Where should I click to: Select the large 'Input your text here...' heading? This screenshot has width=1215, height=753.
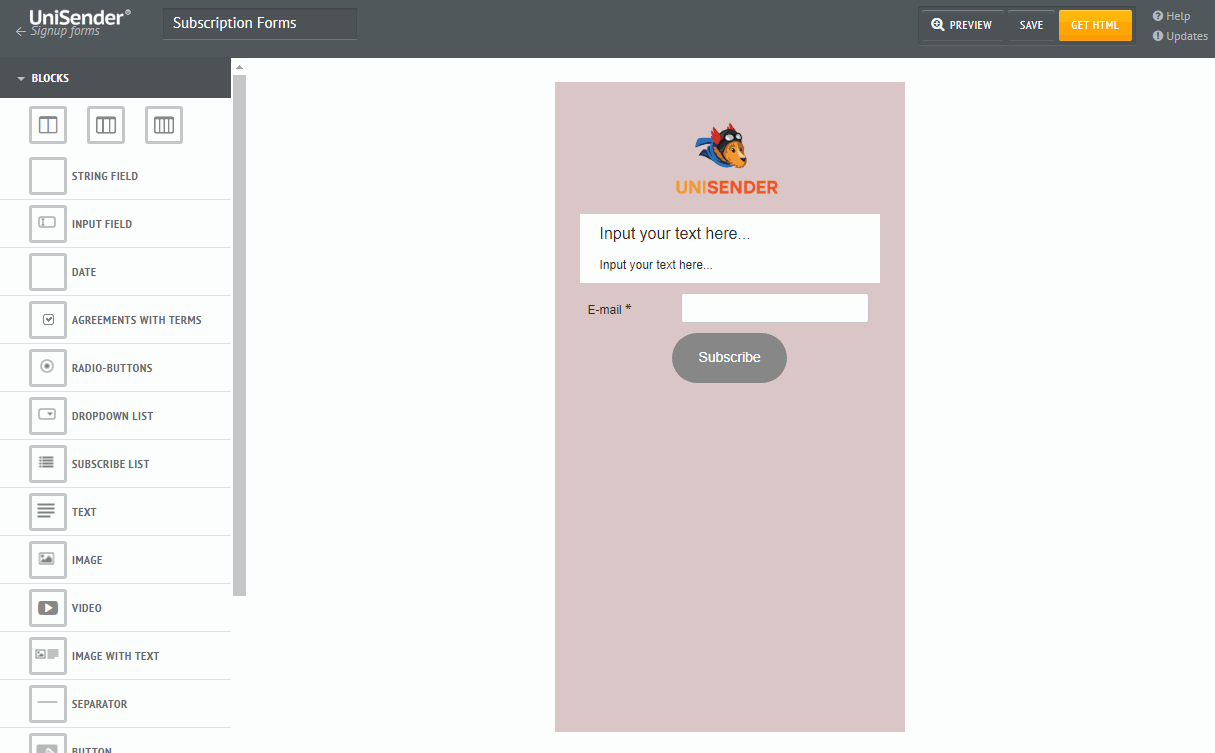(x=675, y=233)
